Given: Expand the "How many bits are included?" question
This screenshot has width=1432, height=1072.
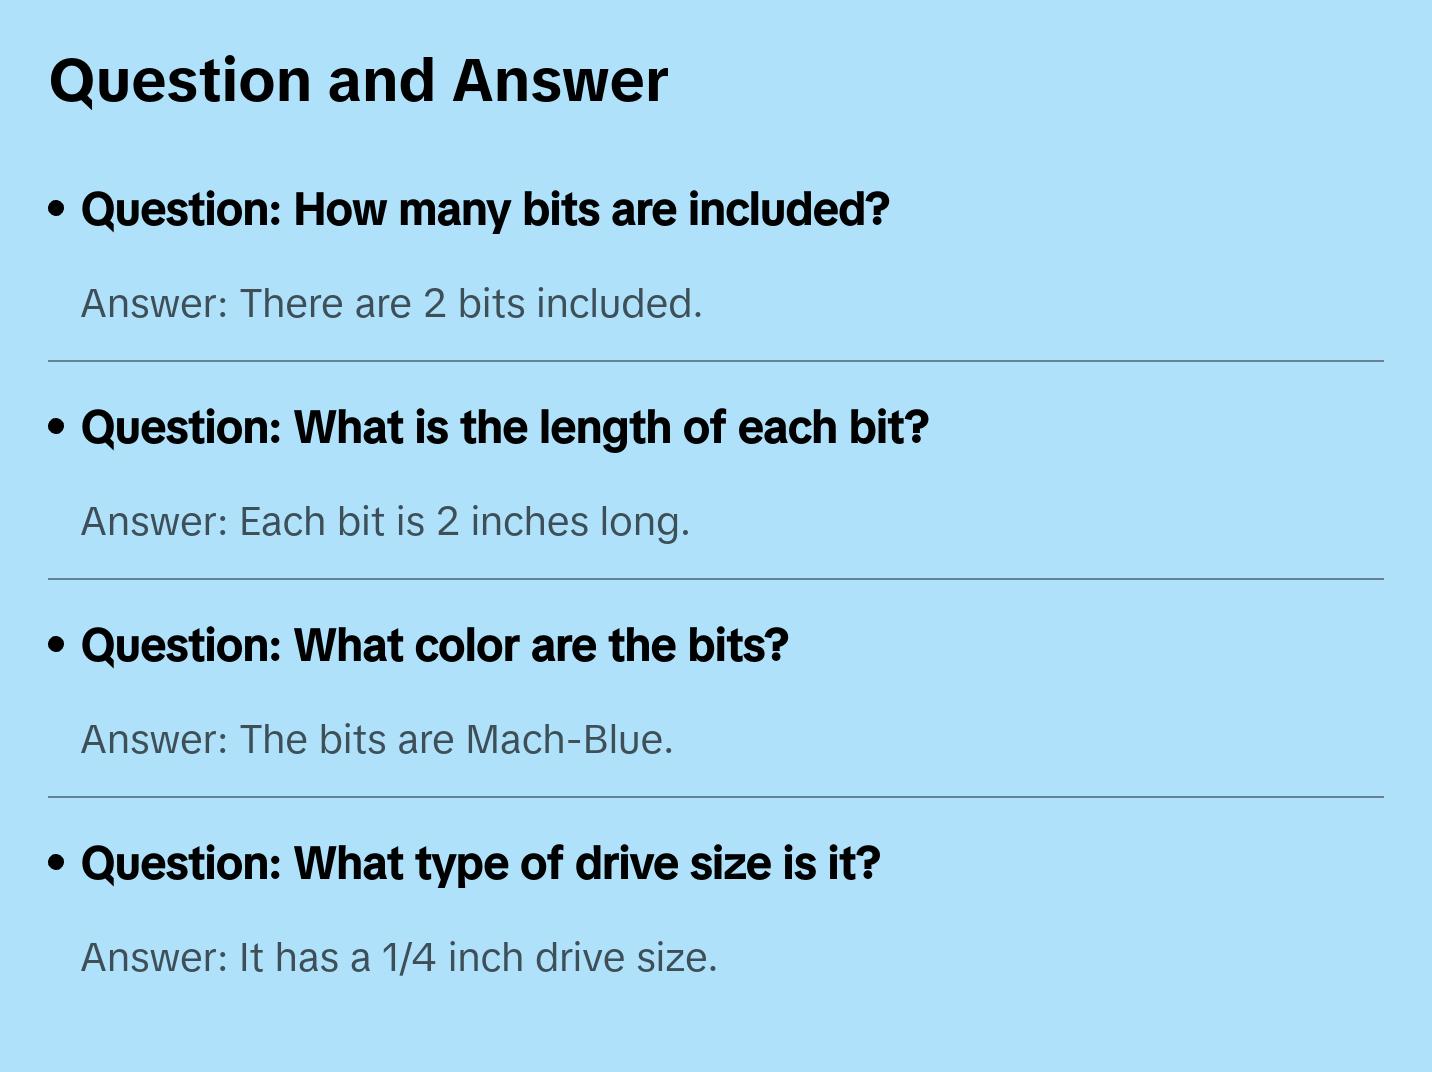Looking at the screenshot, I should (x=485, y=210).
